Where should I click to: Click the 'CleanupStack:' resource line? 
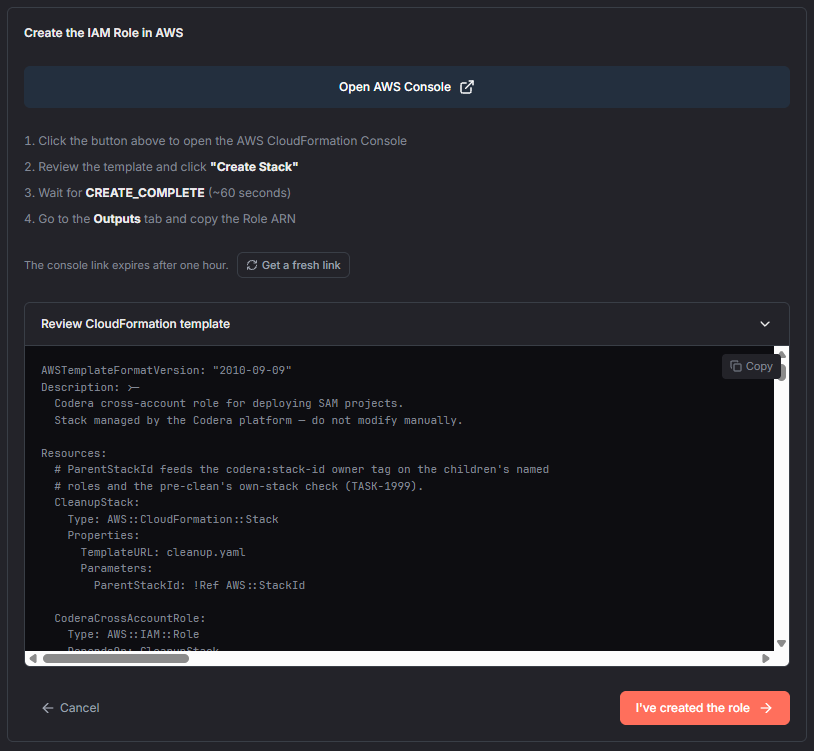(x=97, y=502)
